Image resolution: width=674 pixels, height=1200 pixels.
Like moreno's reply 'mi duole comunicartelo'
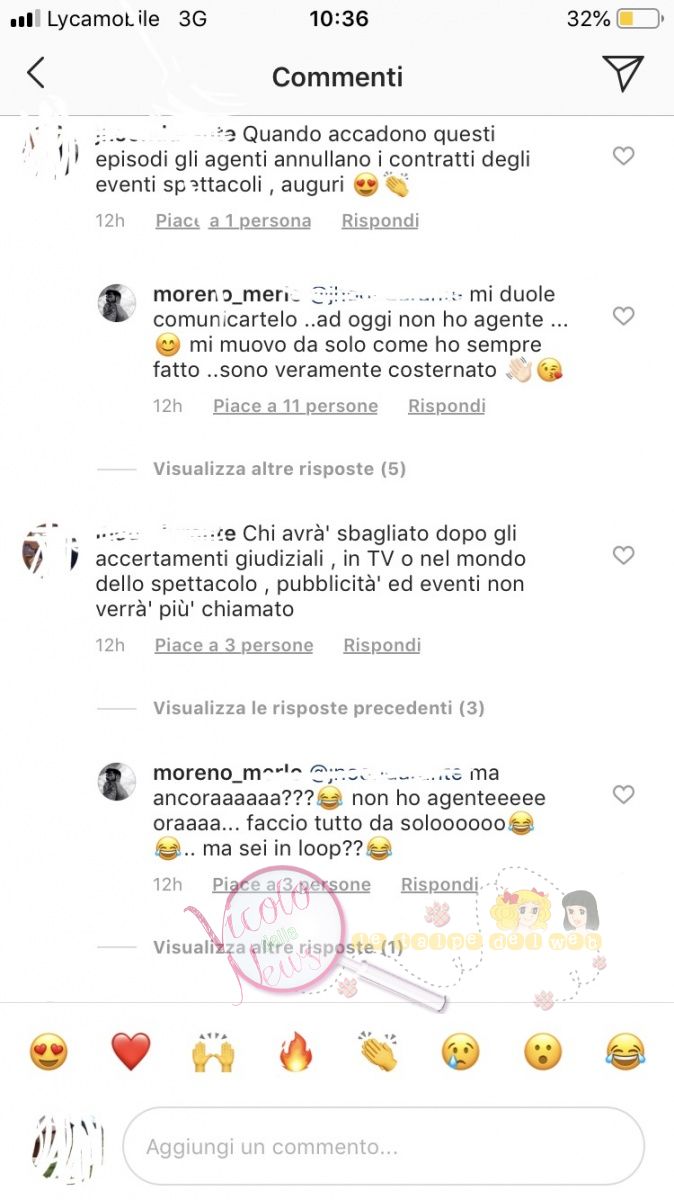623,316
